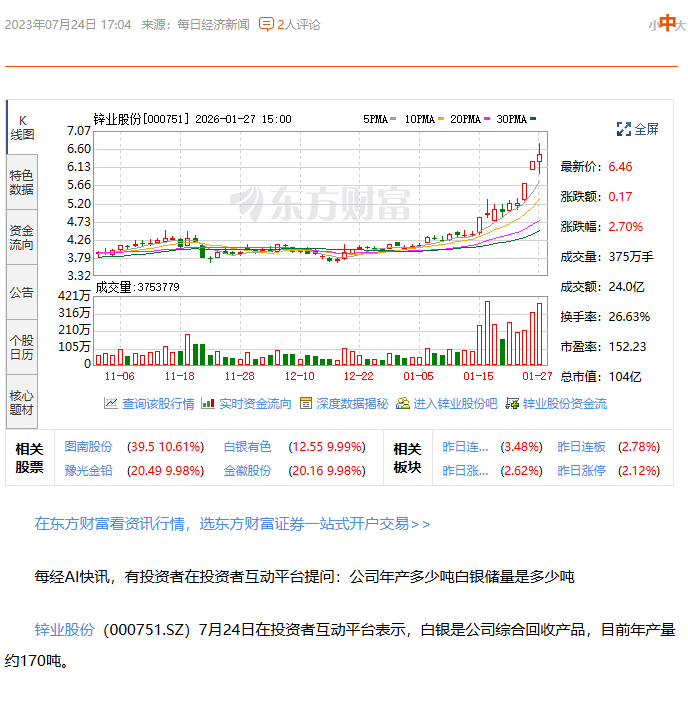The width and height of the screenshot is (688, 721).
Task: Click the 实时资金流向 bar chart icon
Action: click(x=208, y=403)
